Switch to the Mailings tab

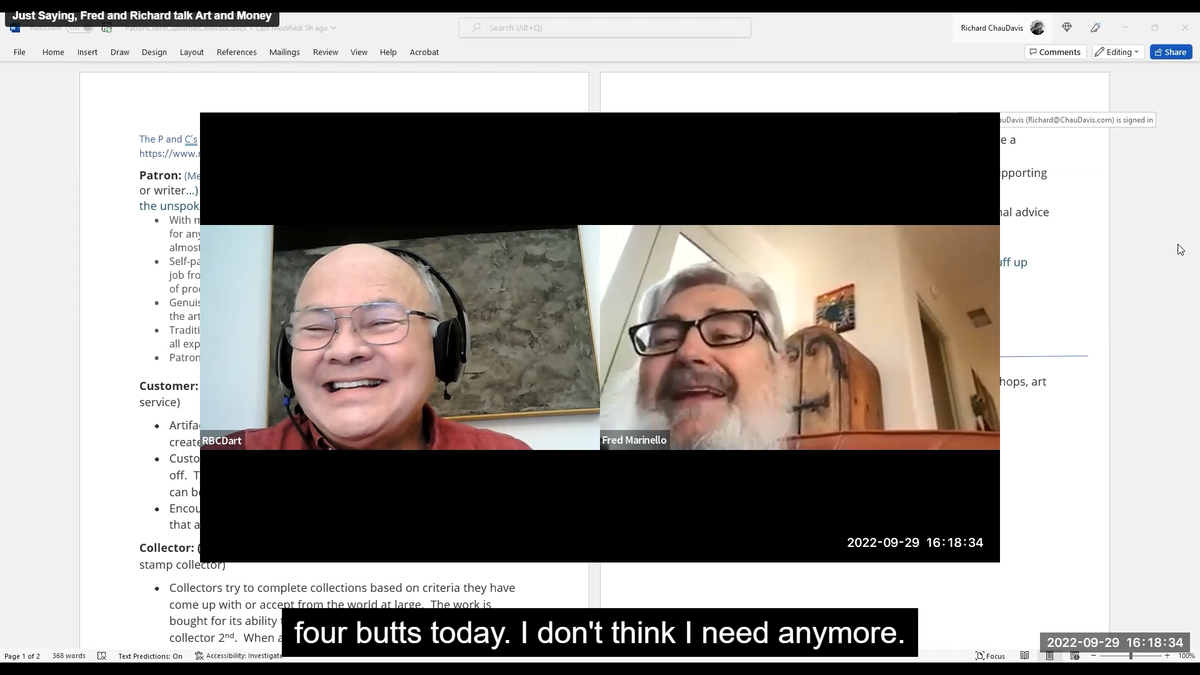pos(287,52)
